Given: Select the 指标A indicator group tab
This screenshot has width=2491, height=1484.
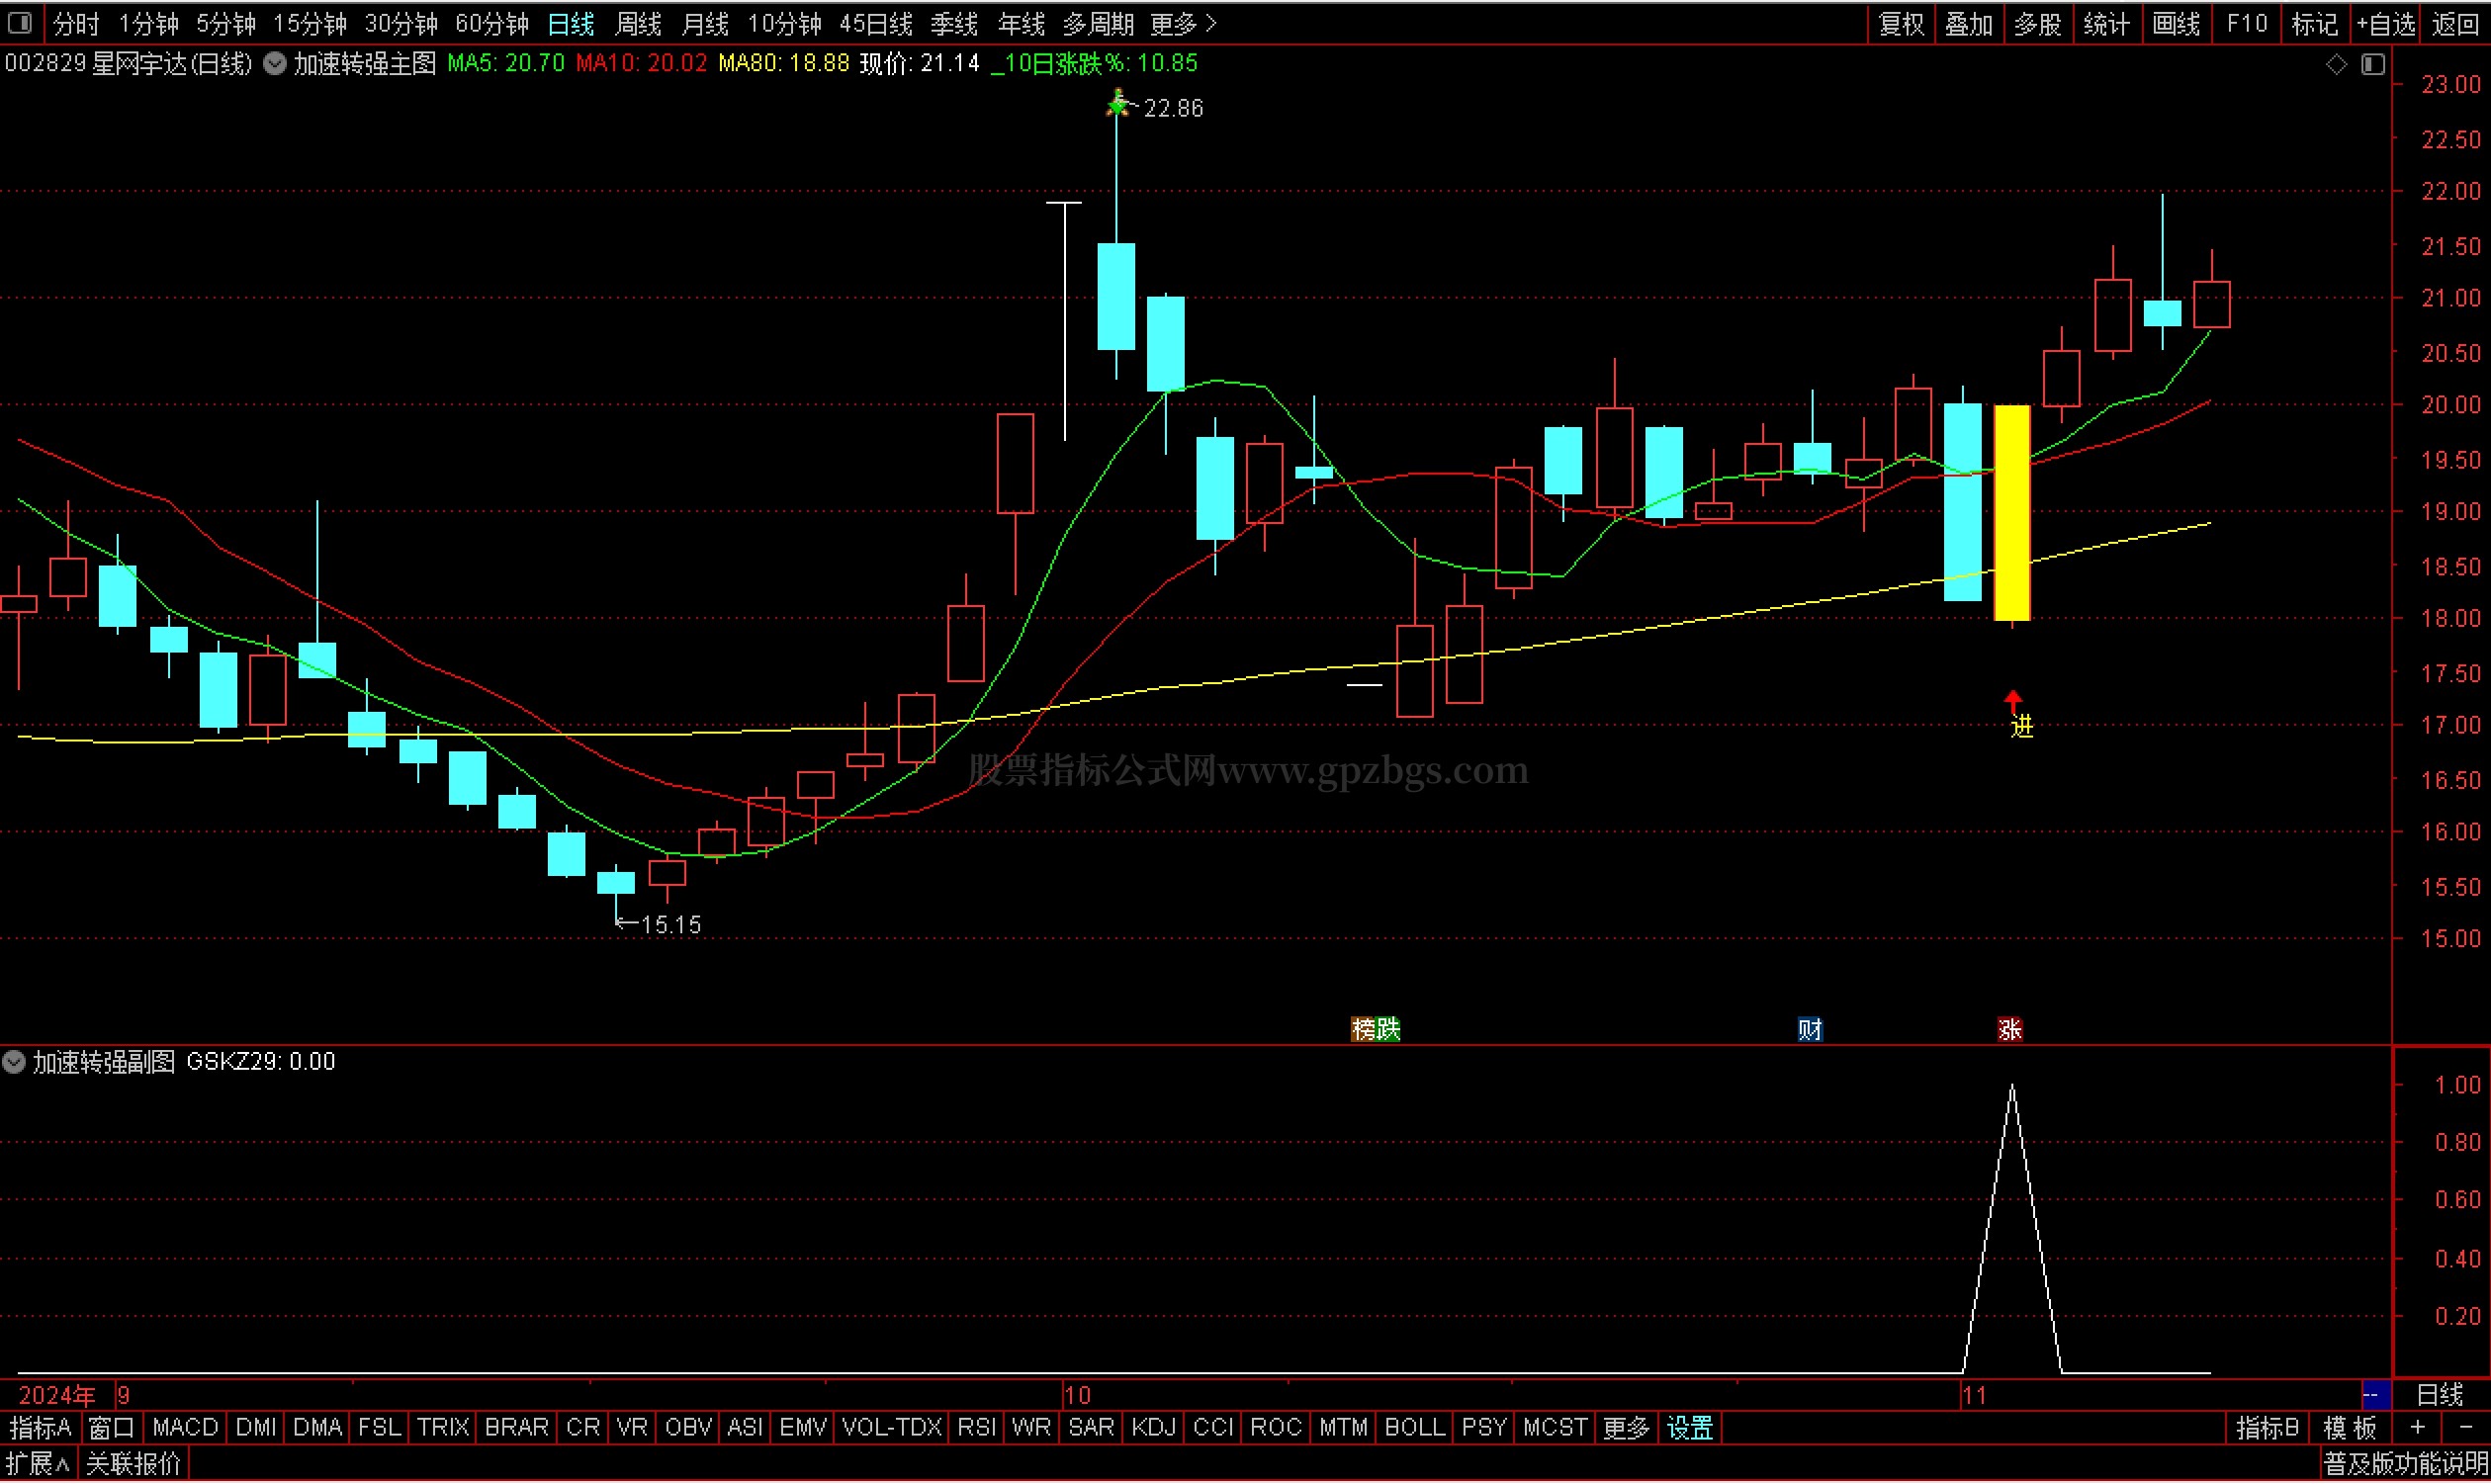Looking at the screenshot, I should pyautogui.click(x=40, y=1429).
